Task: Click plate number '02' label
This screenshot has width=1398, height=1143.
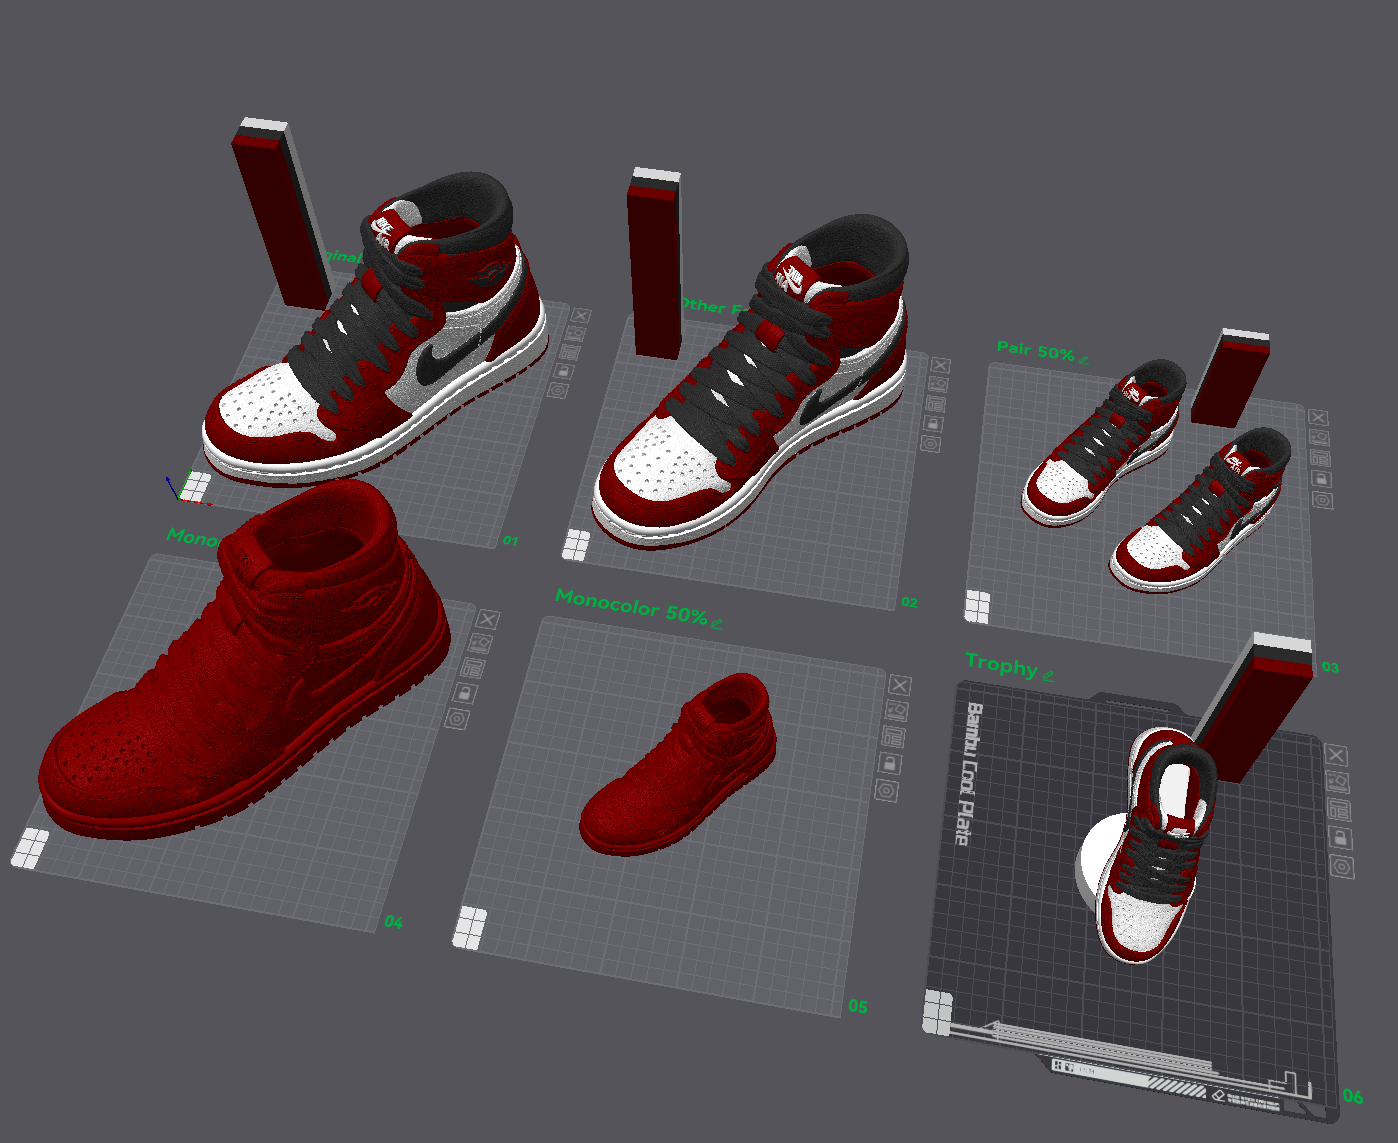Action: pos(909,602)
